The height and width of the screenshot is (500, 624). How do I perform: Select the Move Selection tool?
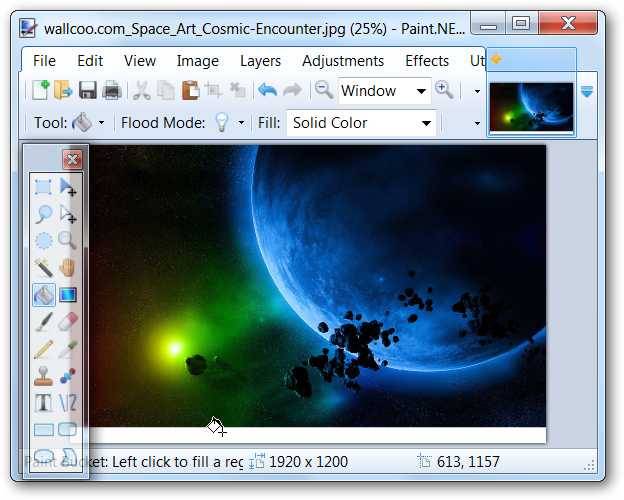tap(68, 214)
